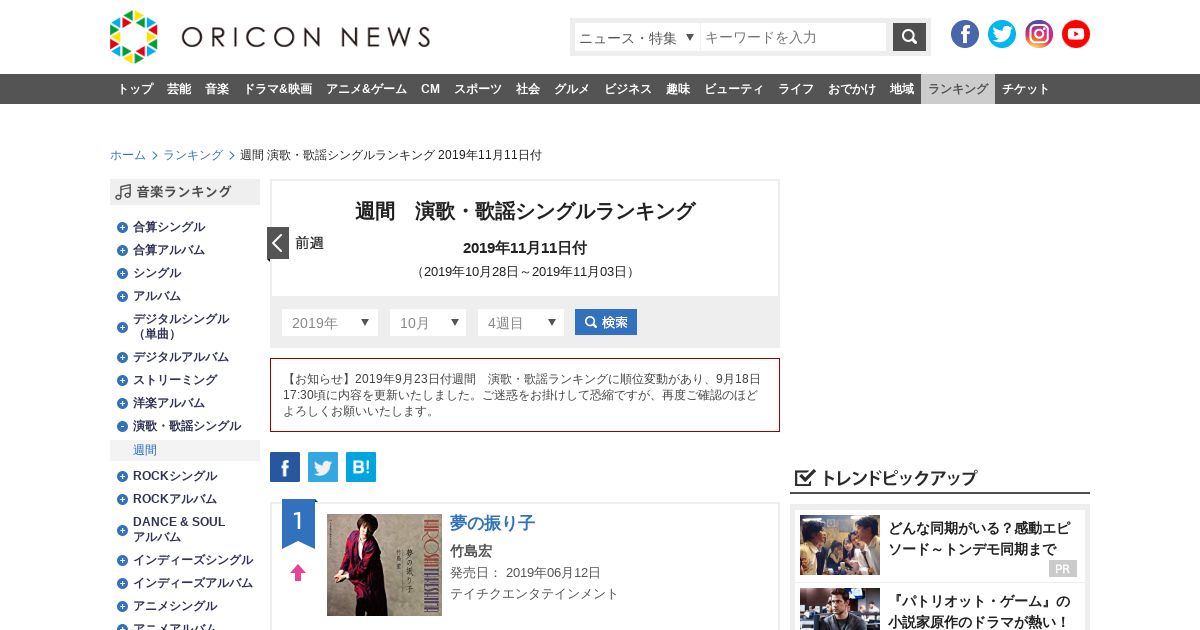The width and height of the screenshot is (1200, 630).
Task: Expand デジタルアルバム plus icon
Action: [122, 357]
